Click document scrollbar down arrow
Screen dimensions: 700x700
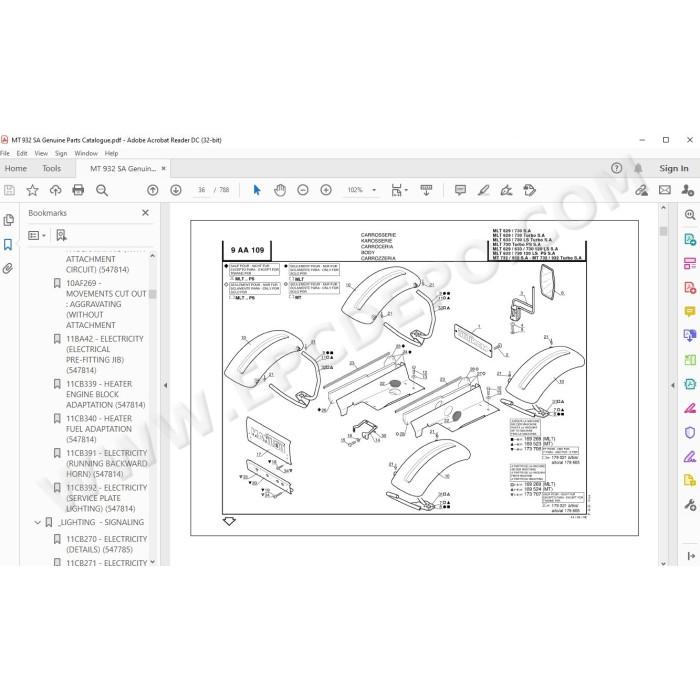click(663, 563)
